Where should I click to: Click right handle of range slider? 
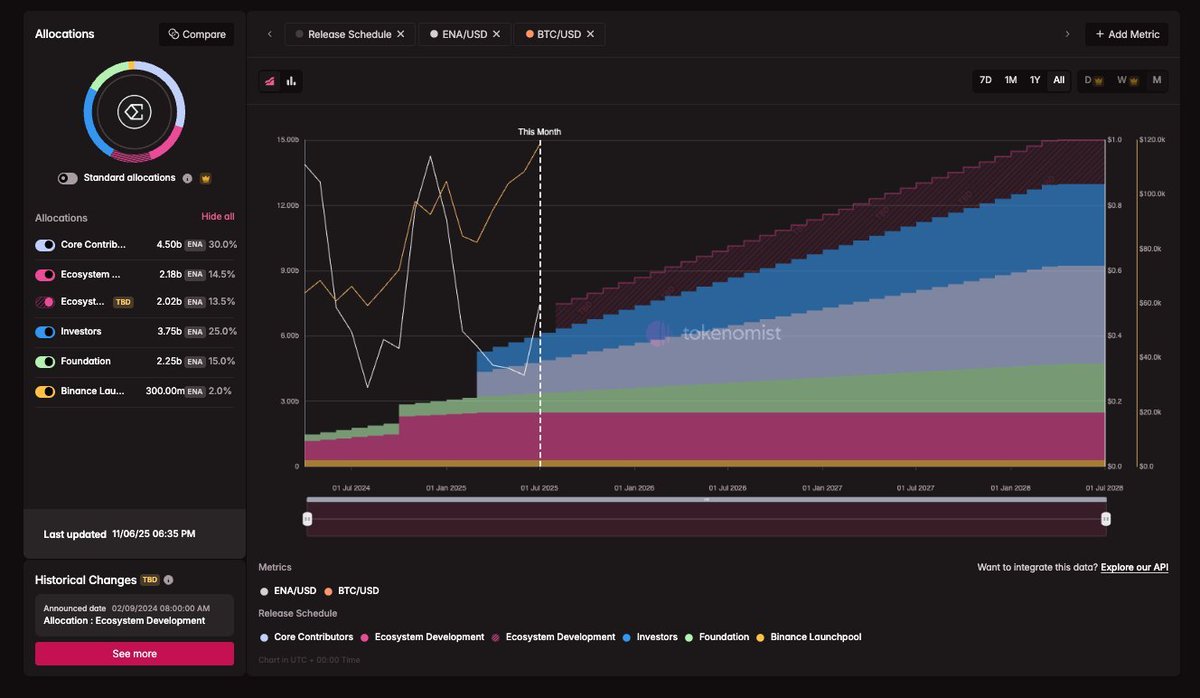click(x=1106, y=518)
